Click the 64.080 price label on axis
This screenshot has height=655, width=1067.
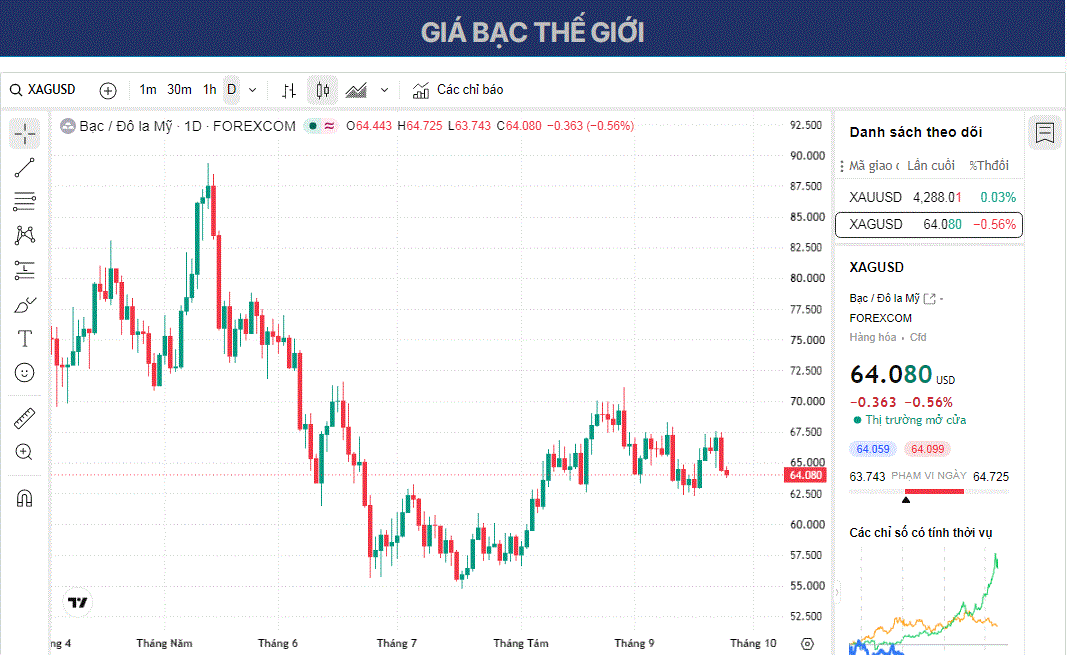pyautogui.click(x=806, y=475)
